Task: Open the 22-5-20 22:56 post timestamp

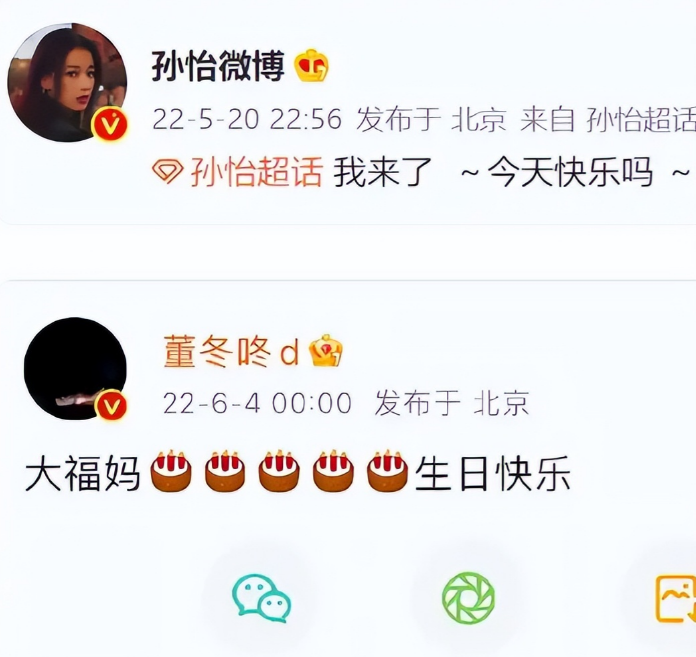Action: point(247,119)
